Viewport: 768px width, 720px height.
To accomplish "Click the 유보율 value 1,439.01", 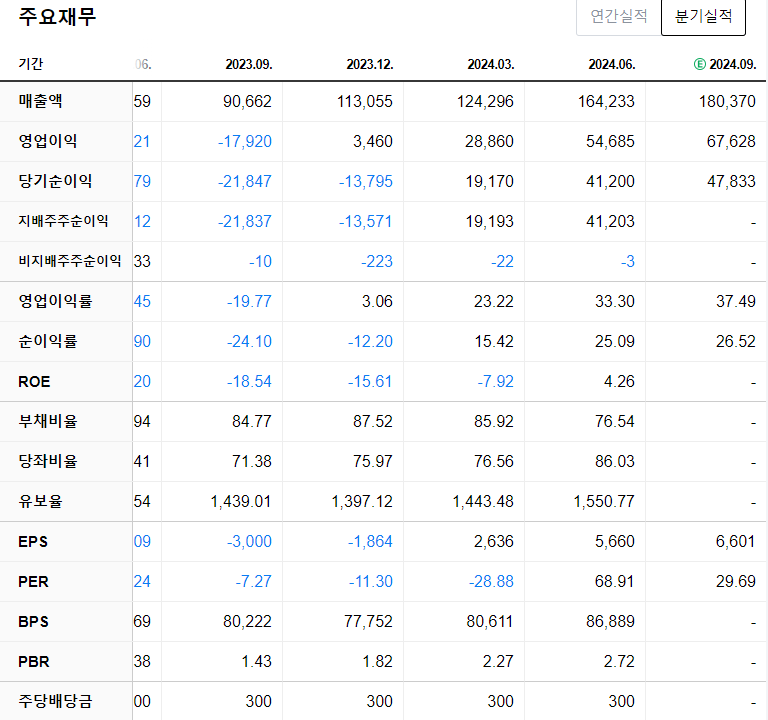I will (240, 502).
